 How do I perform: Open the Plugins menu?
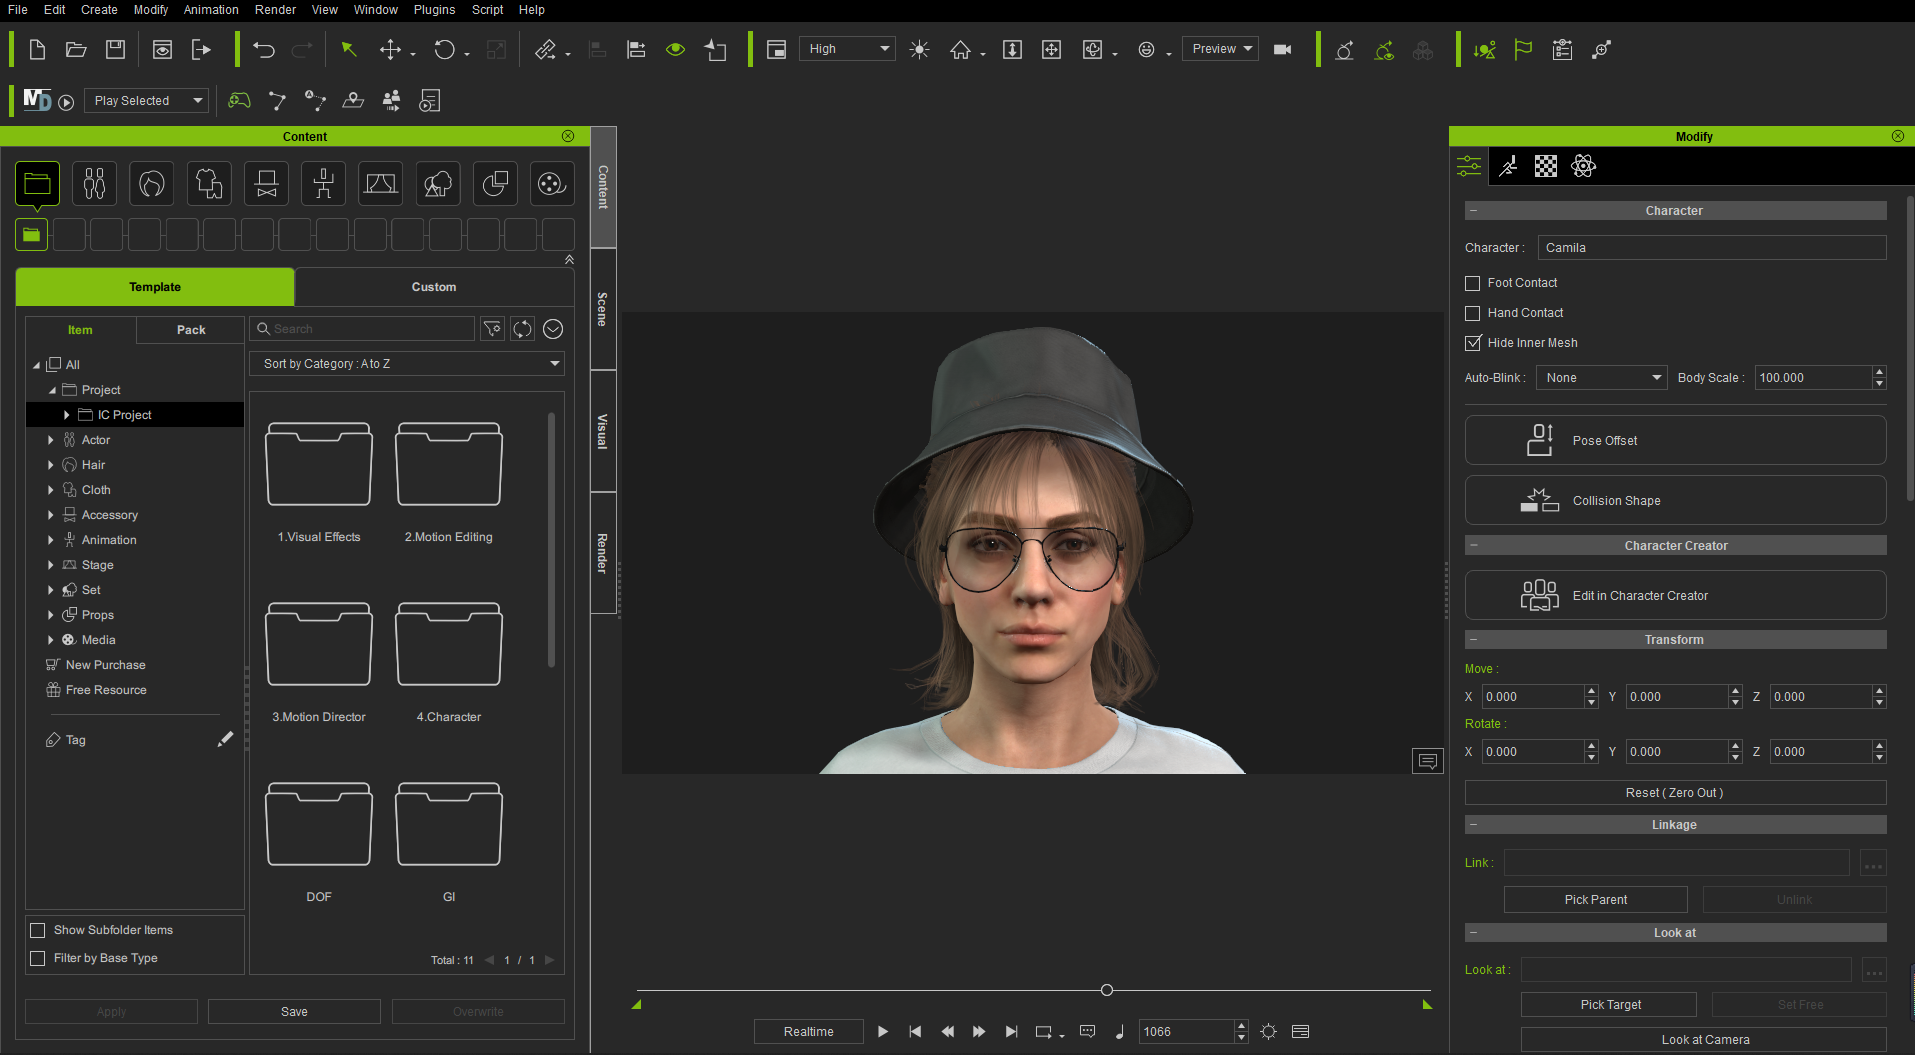[434, 10]
